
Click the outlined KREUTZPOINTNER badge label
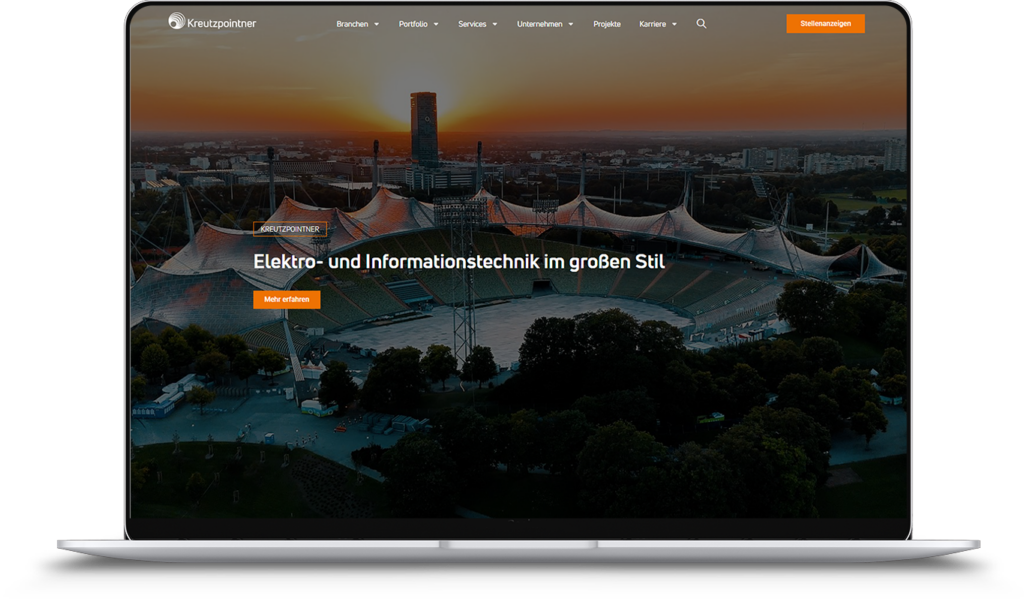(x=290, y=229)
